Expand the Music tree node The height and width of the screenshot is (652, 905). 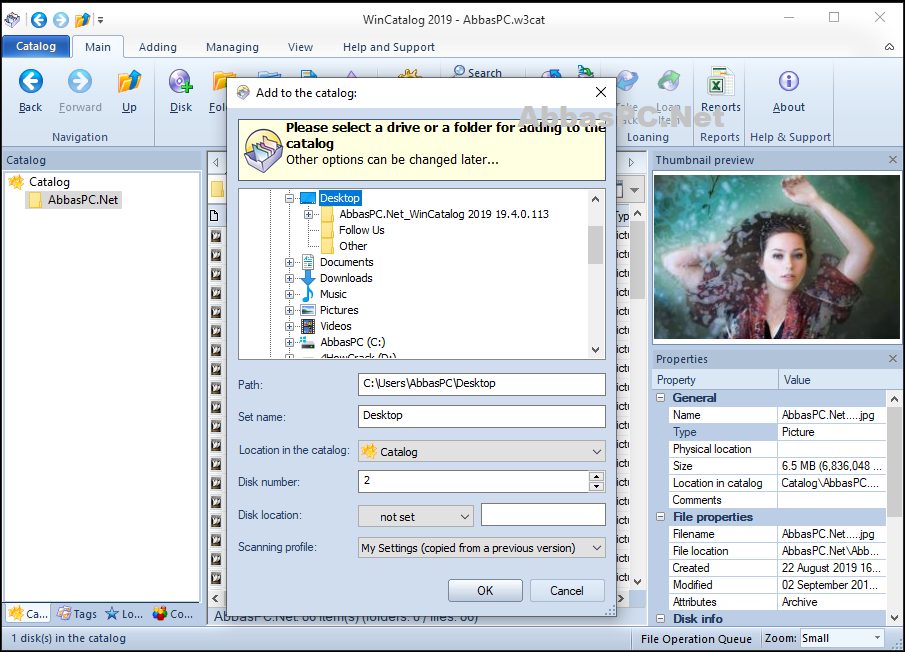(x=289, y=294)
